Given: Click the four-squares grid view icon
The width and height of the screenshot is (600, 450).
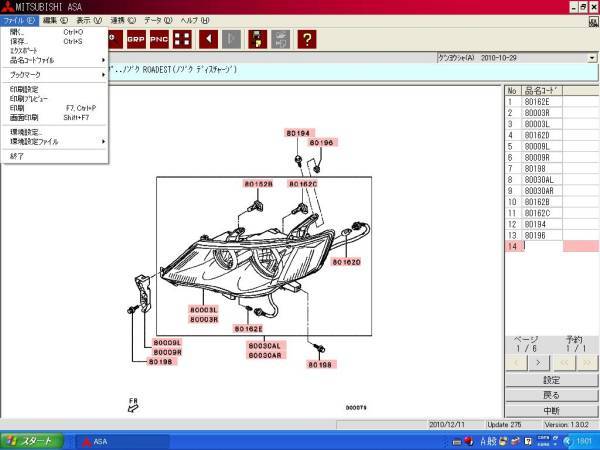Looking at the screenshot, I should [181, 39].
